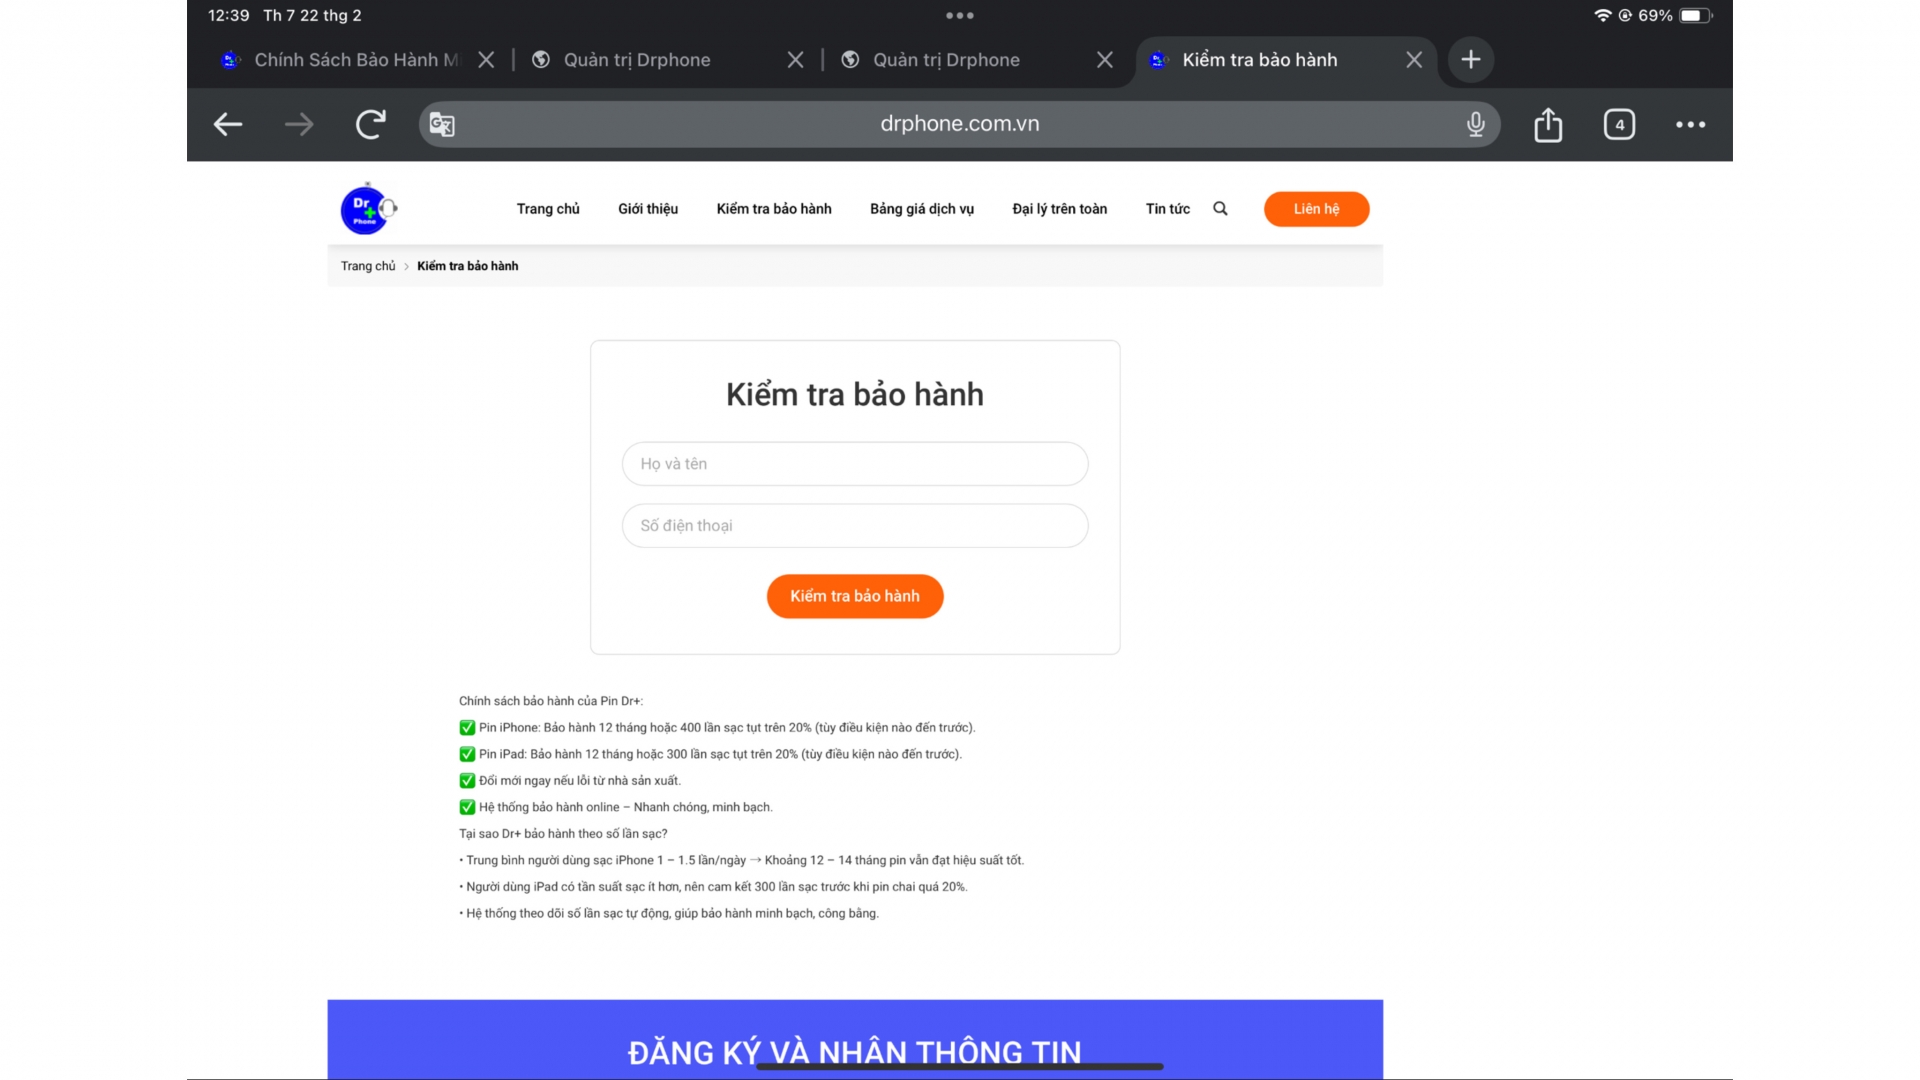Click Trang chủ breadcrumb link

tap(368, 266)
